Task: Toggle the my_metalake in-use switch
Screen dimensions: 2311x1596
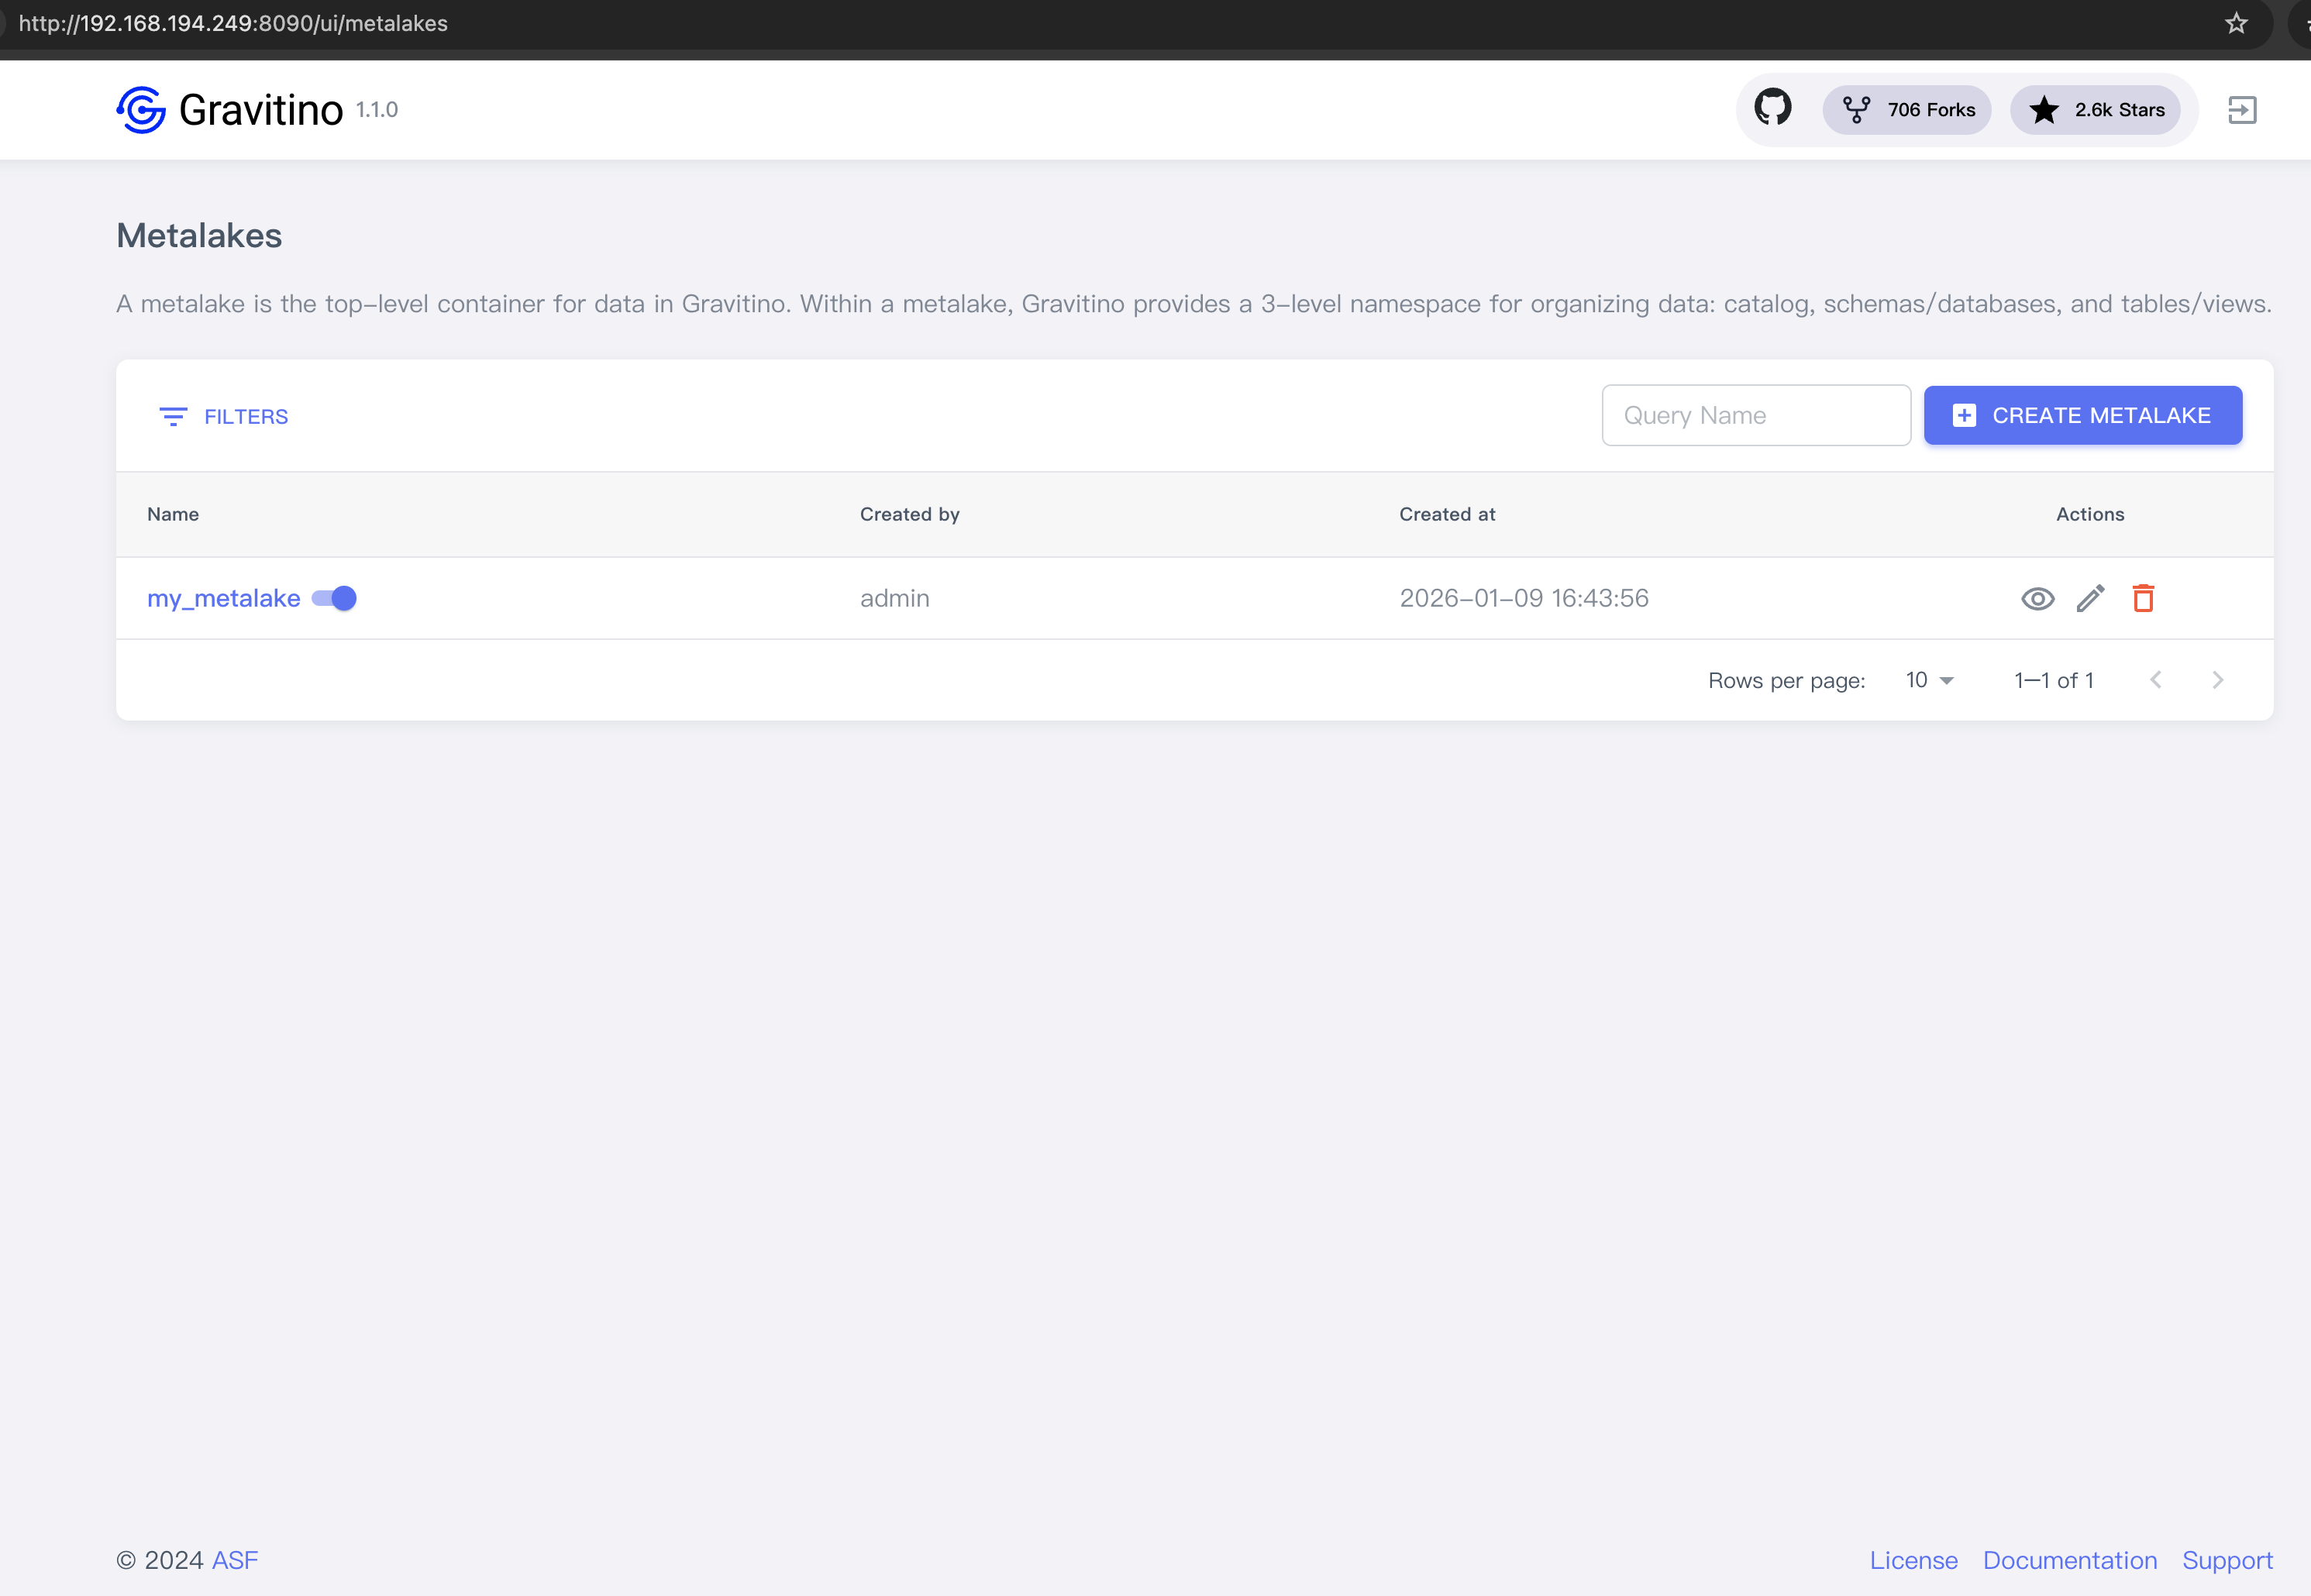Action: tap(334, 598)
